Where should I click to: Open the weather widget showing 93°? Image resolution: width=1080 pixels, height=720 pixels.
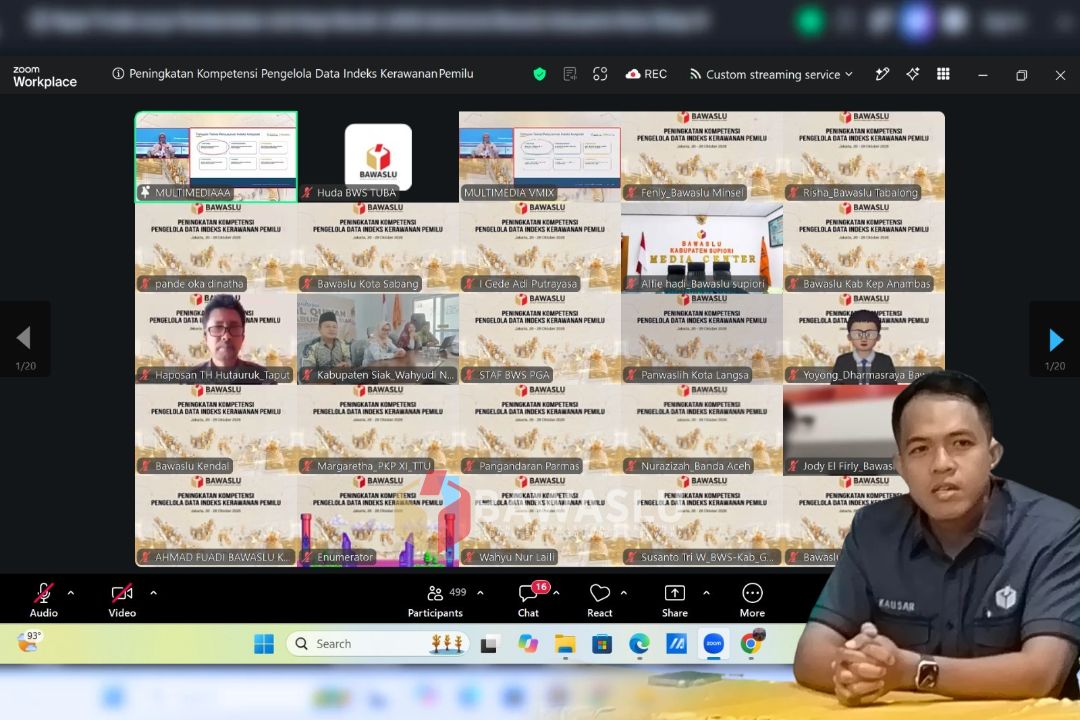tap(30, 642)
